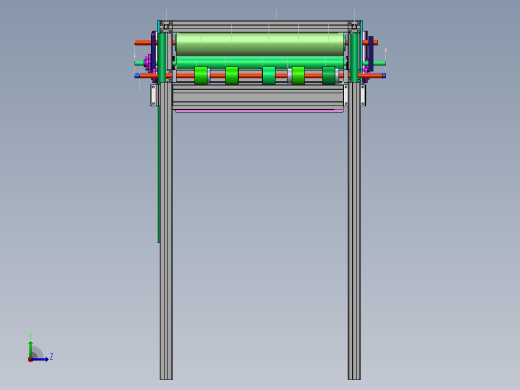Select the thin pink strip under the crossbeam
The image size is (520, 390).
(x=259, y=111)
